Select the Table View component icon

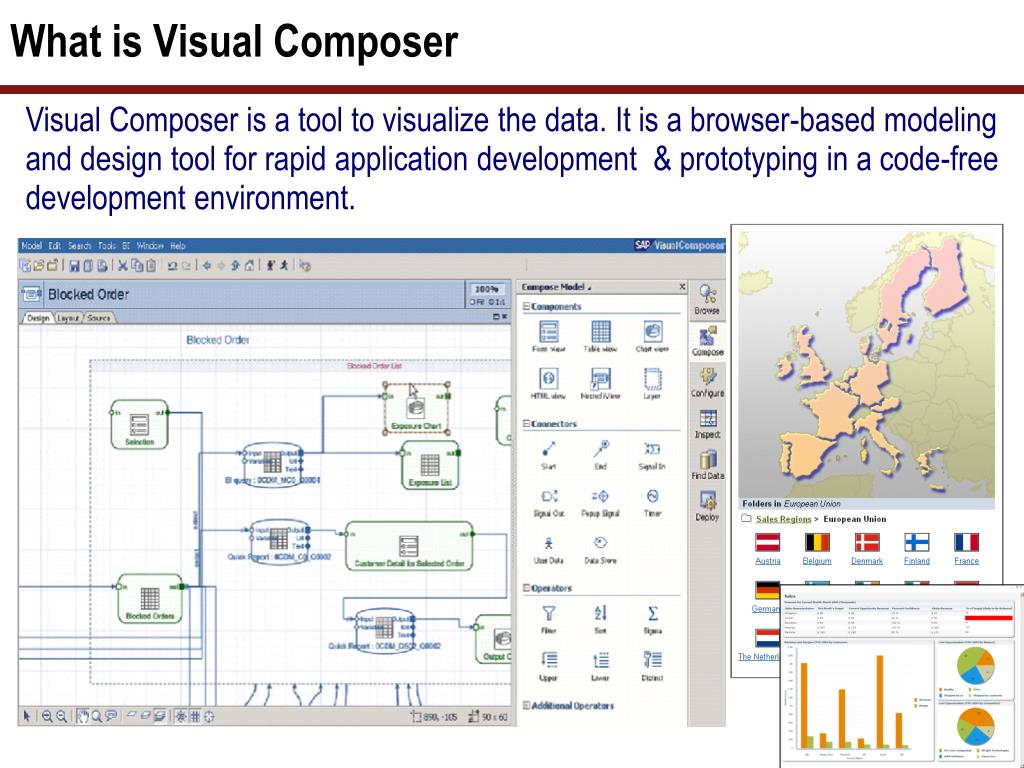(600, 332)
